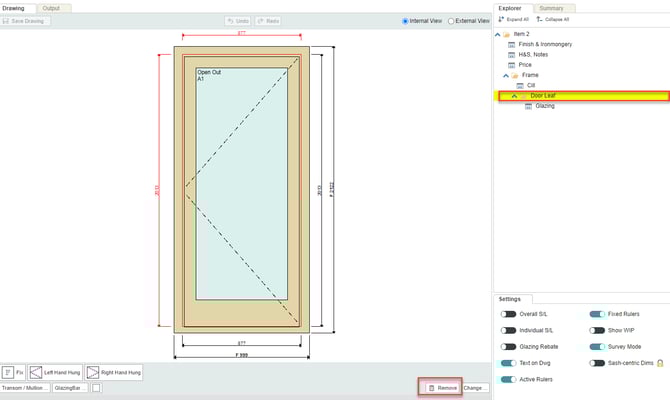The width and height of the screenshot is (670, 400).
Task: Open the Summary tab
Action: (551, 8)
